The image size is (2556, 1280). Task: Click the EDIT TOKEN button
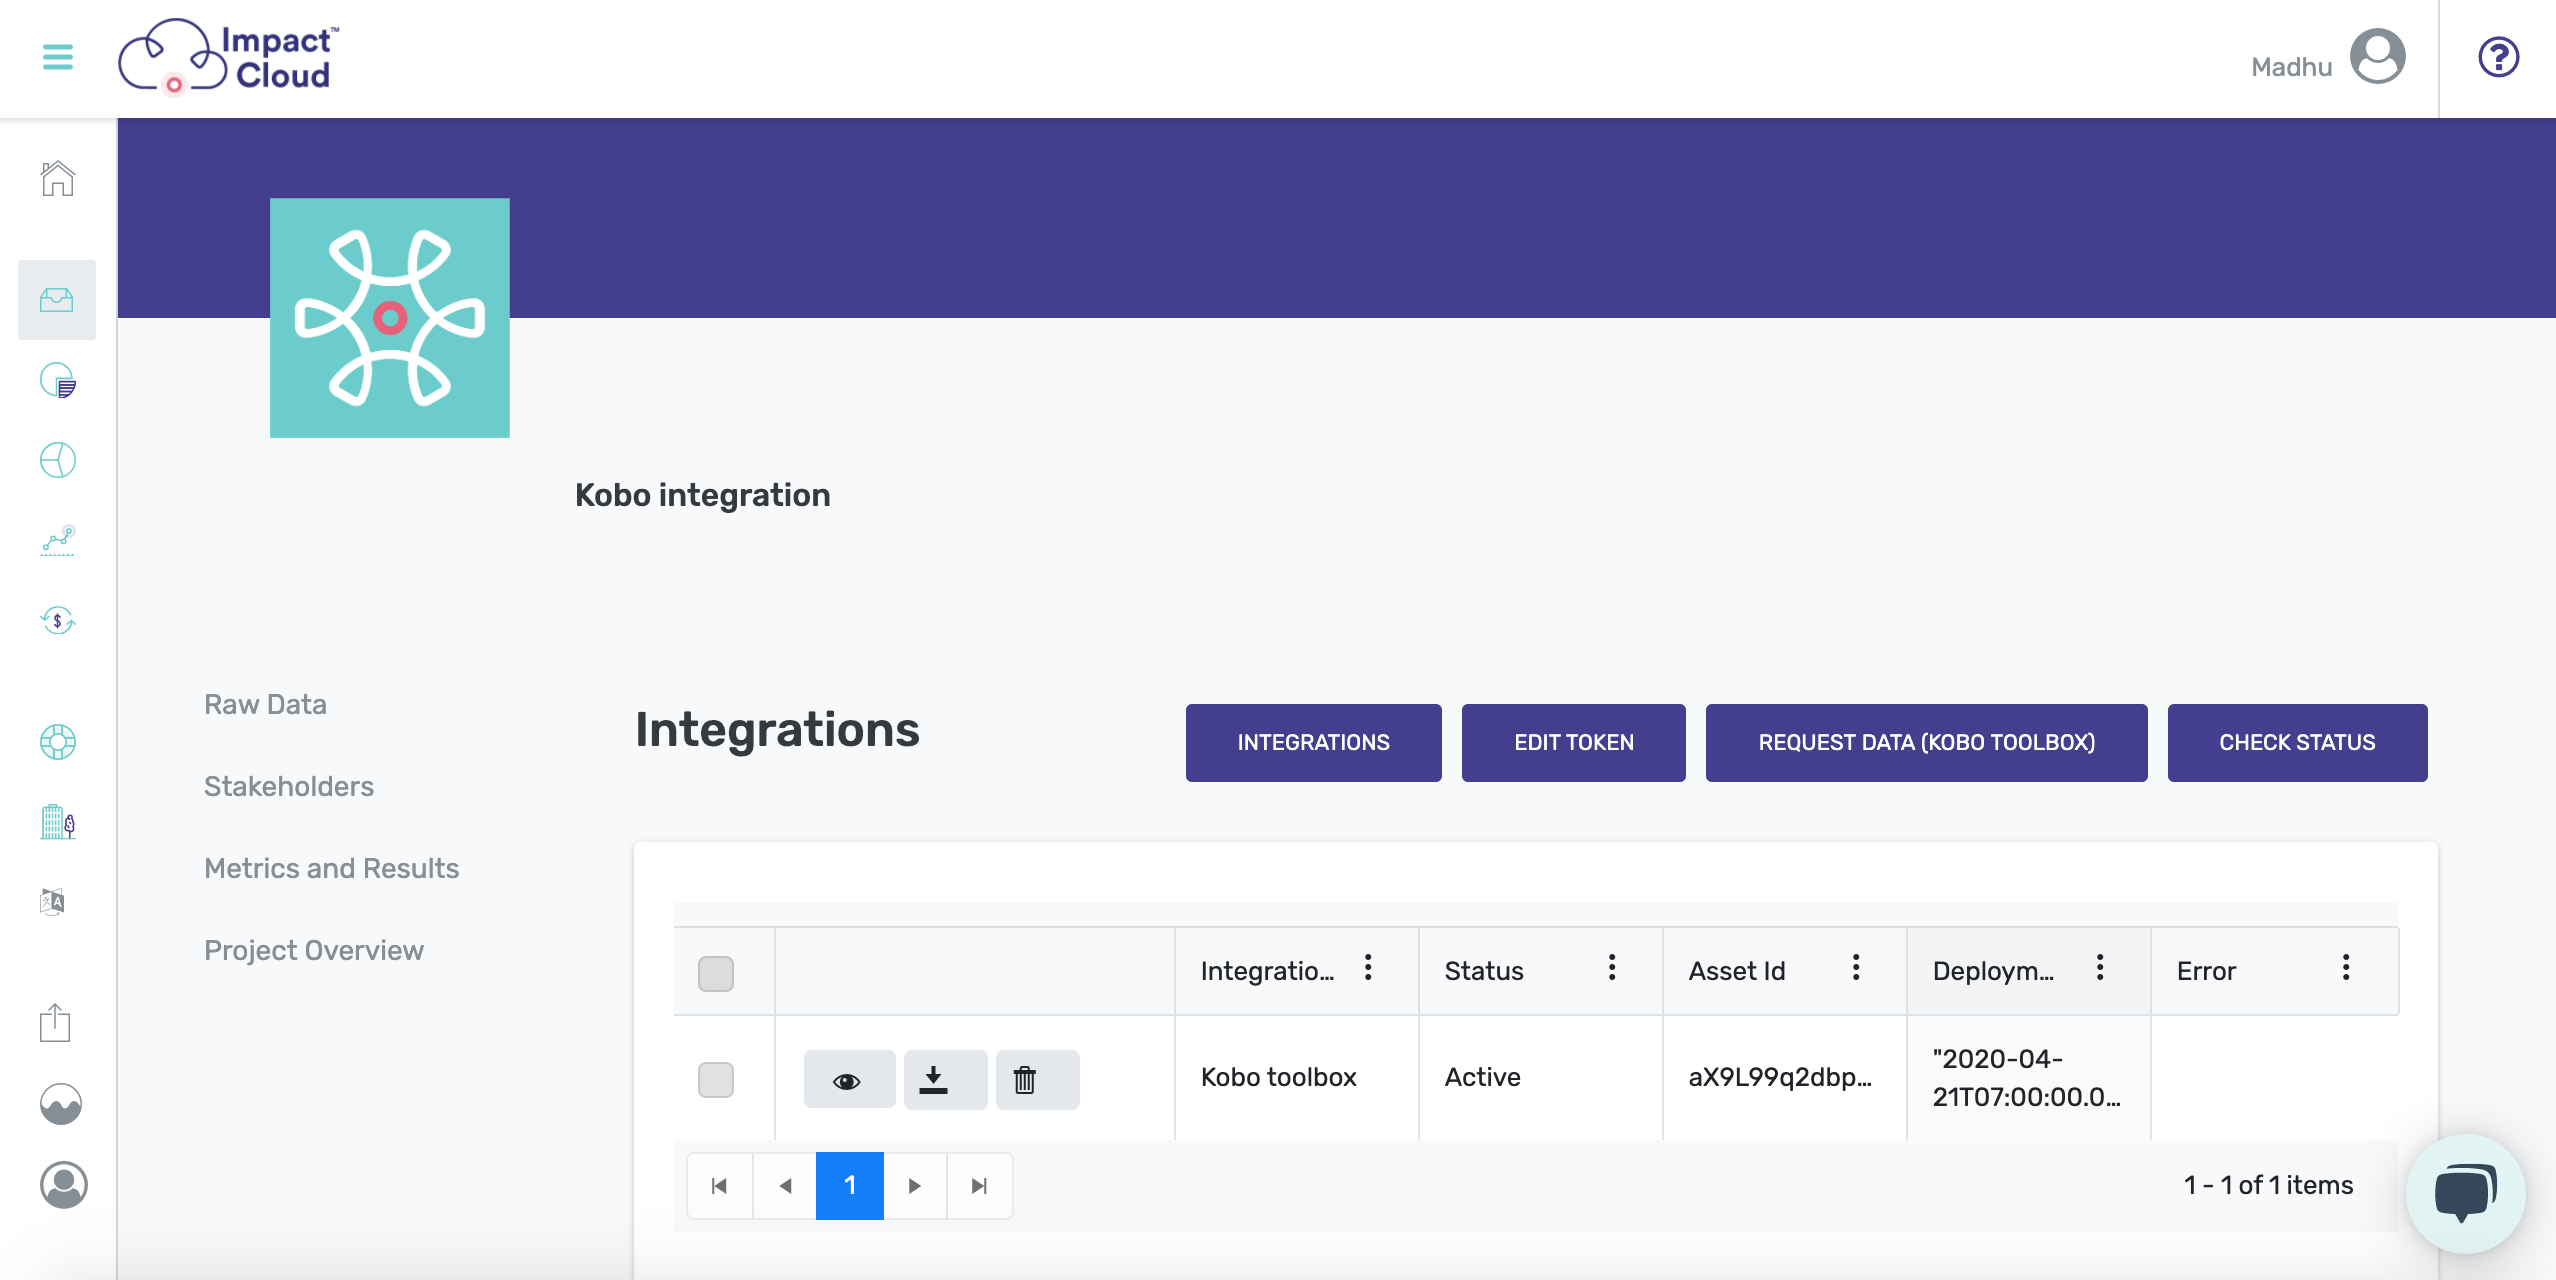(x=1574, y=743)
